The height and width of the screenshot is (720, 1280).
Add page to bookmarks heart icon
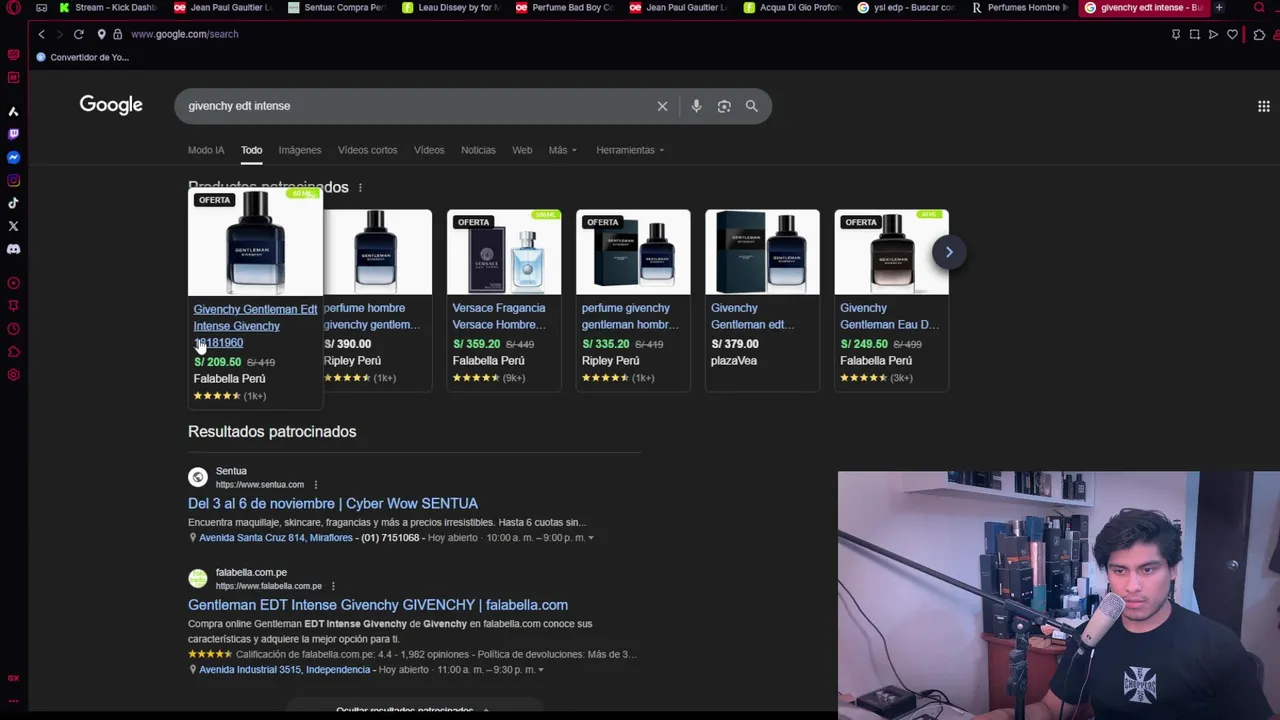(1232, 34)
